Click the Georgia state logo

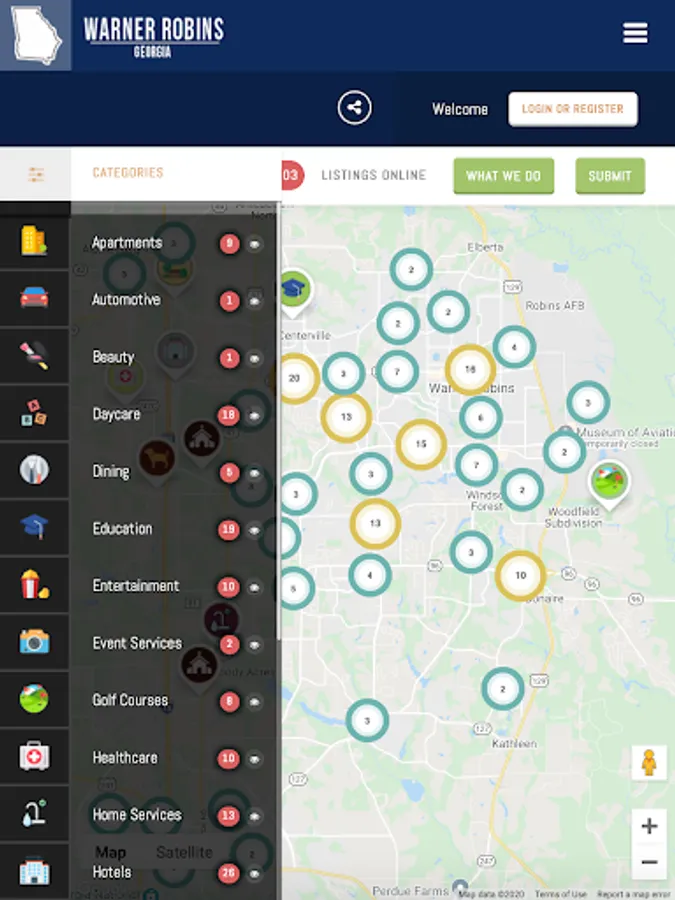(36, 35)
